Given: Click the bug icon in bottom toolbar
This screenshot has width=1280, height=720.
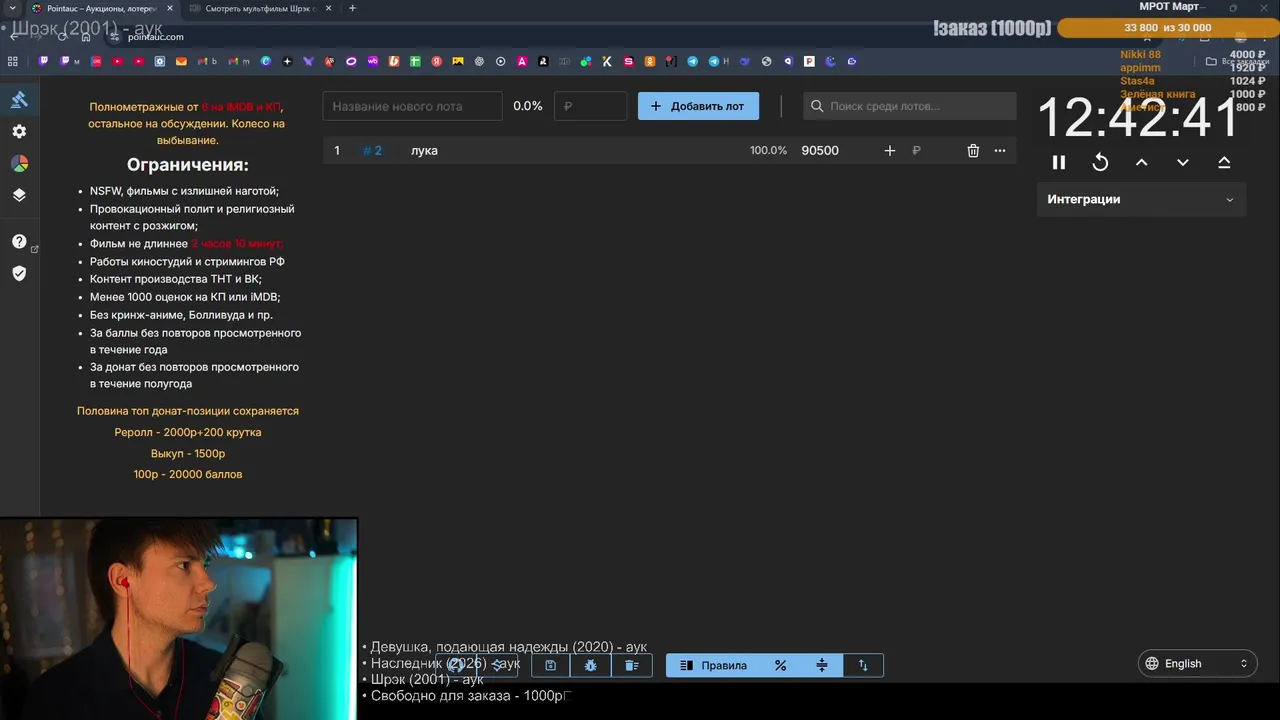Looking at the screenshot, I should [591, 665].
